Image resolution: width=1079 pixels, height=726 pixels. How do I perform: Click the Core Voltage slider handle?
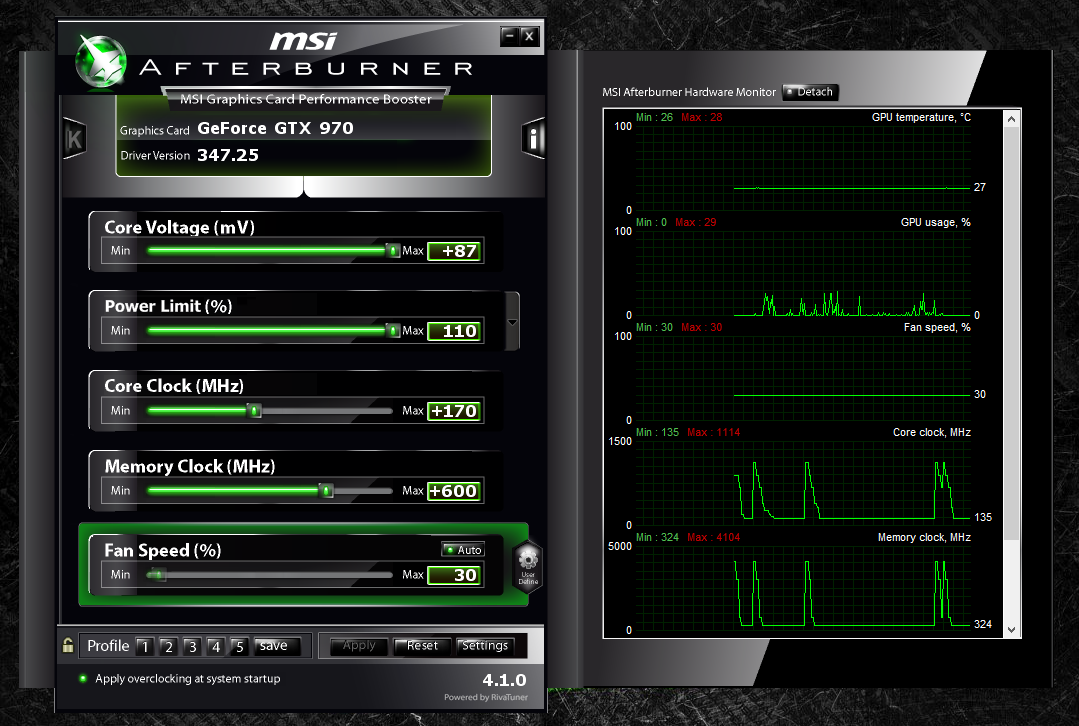click(393, 250)
